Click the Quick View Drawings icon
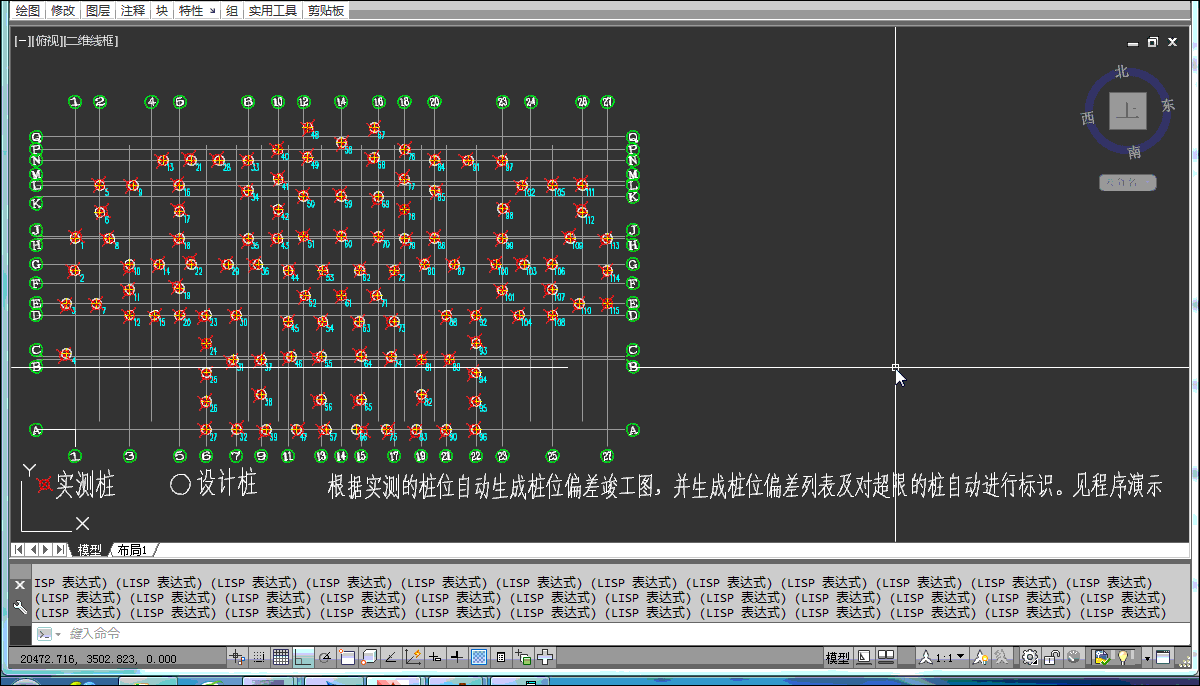This screenshot has width=1200, height=686. pyautogui.click(x=886, y=657)
